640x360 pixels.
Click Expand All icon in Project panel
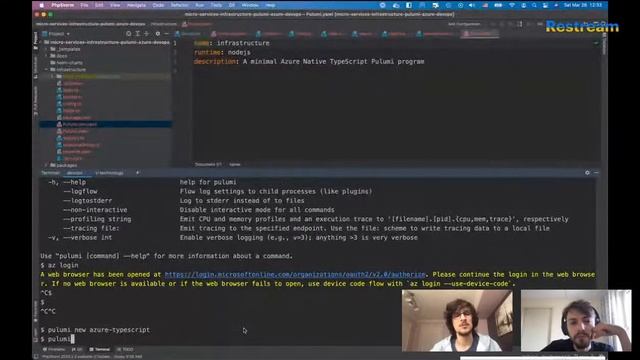138,33
